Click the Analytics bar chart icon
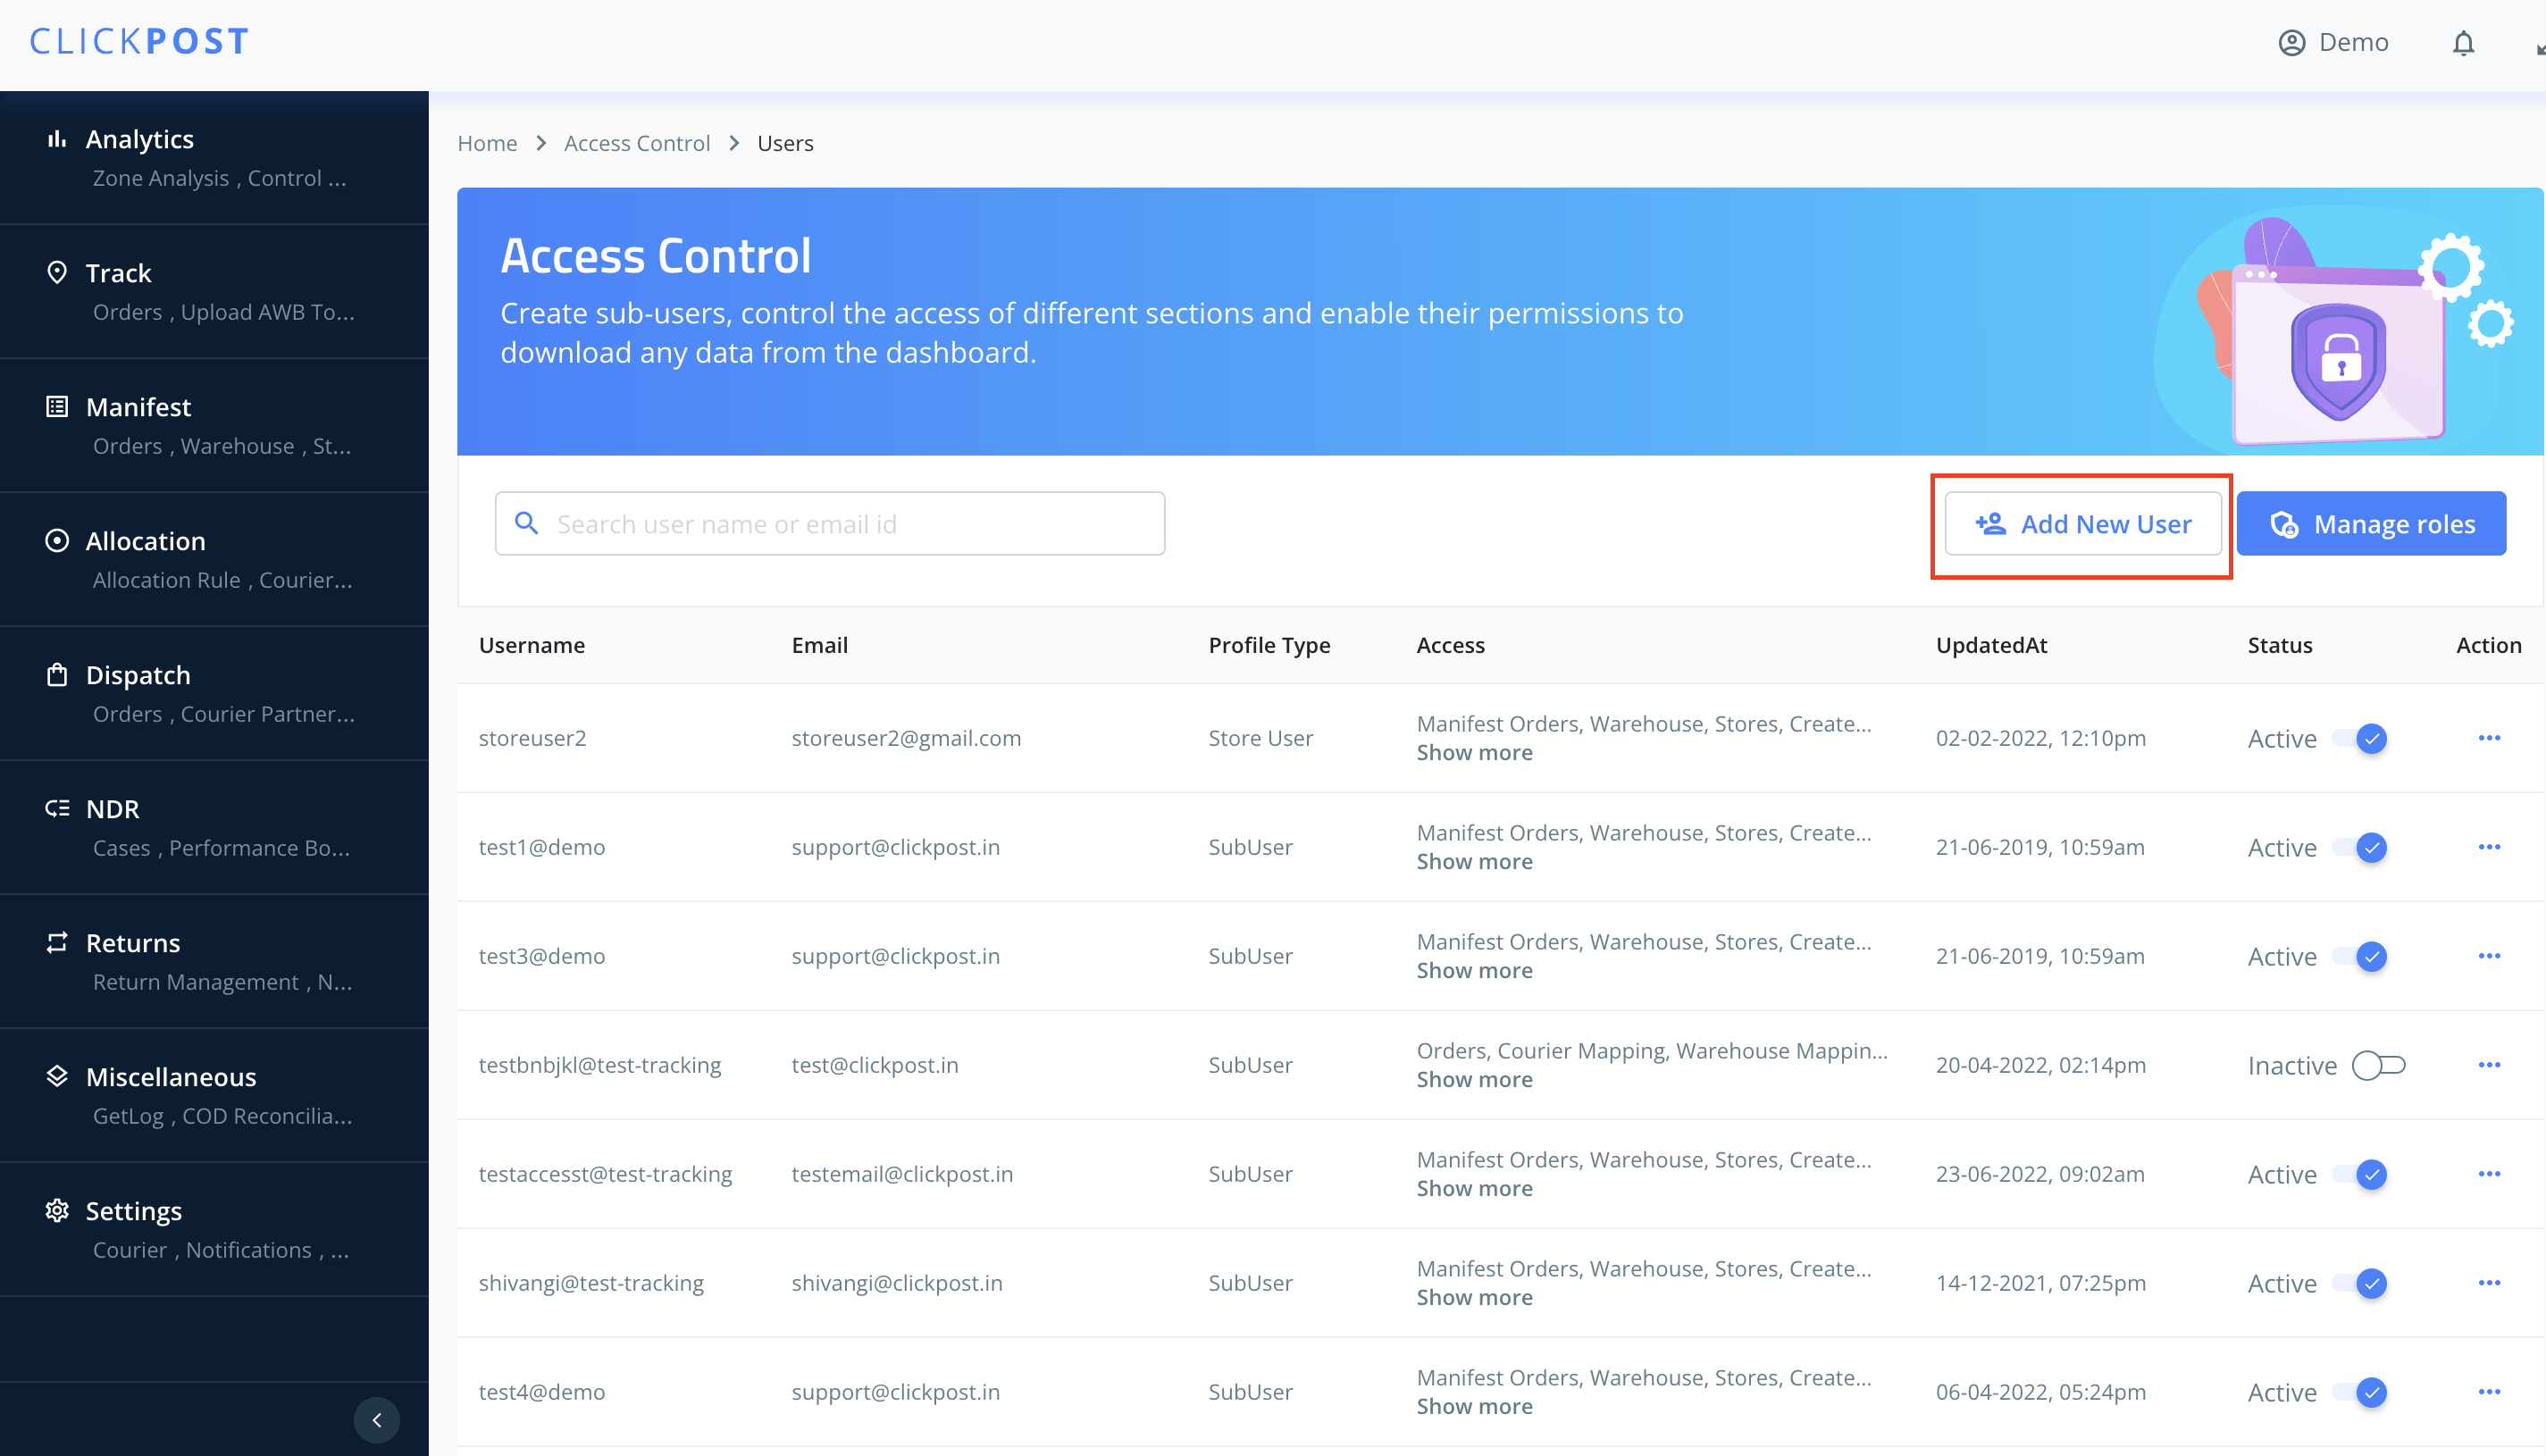 tap(57, 139)
